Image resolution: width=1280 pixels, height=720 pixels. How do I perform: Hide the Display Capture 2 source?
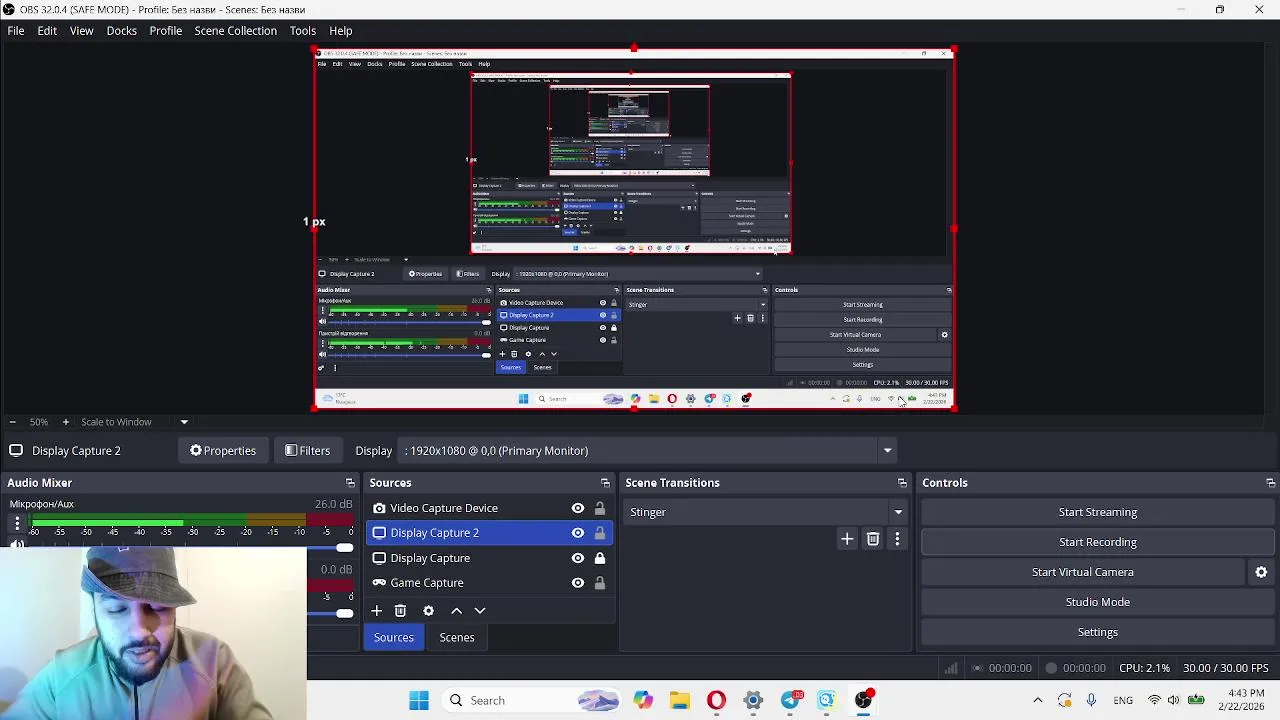[578, 533]
